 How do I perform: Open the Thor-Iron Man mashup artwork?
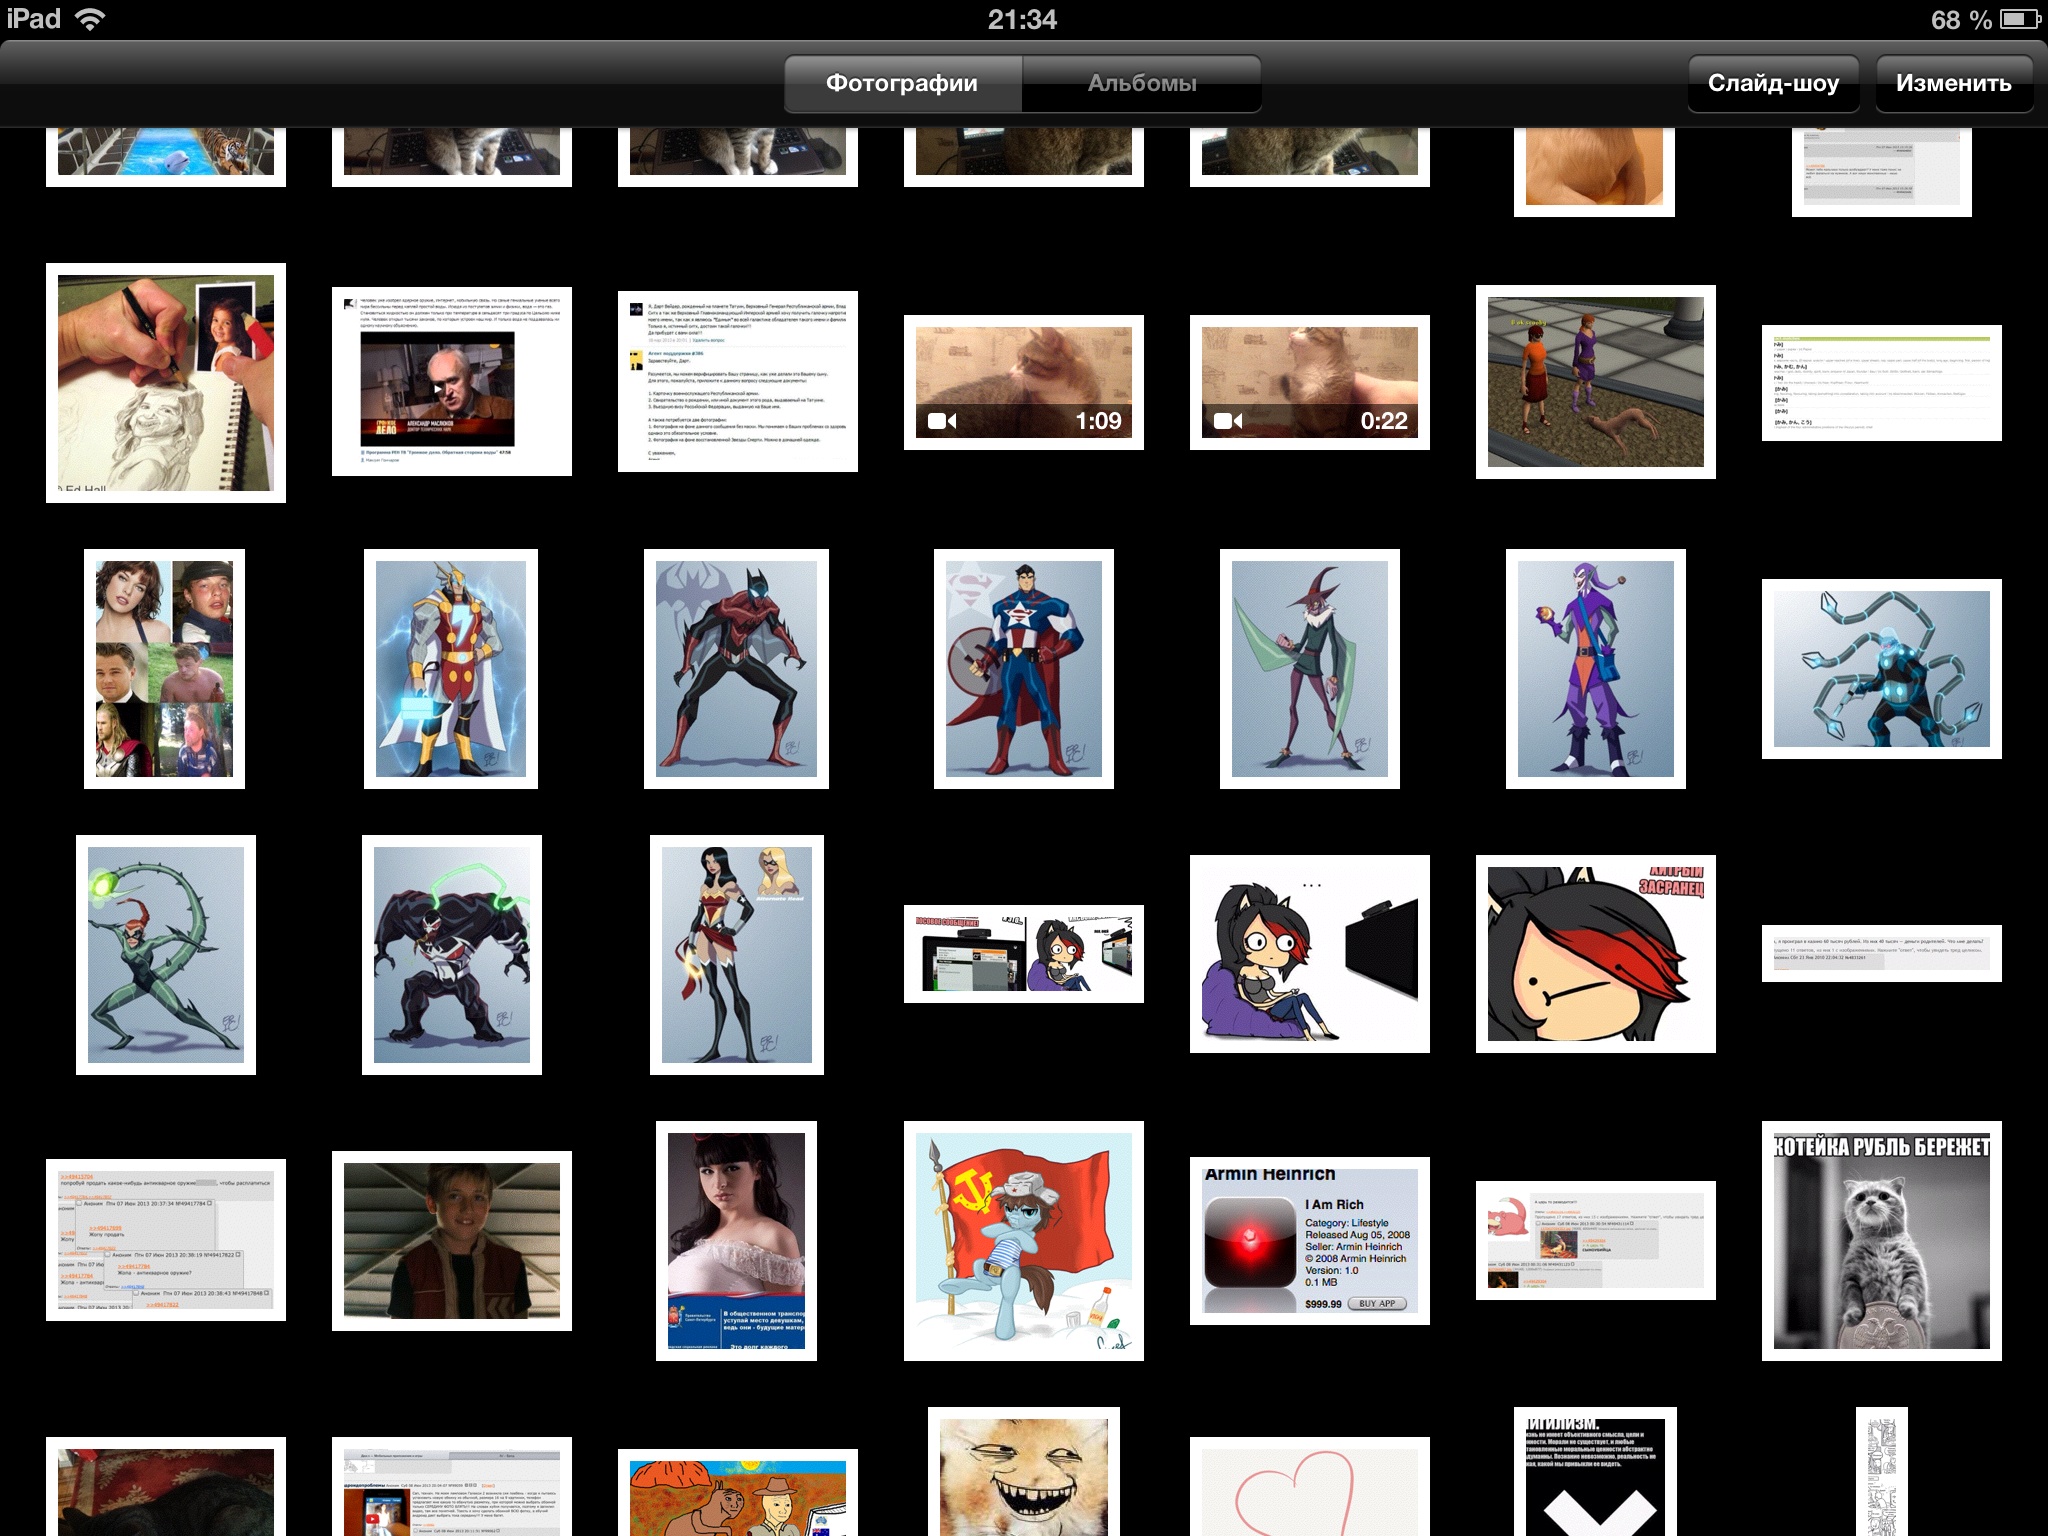451,668
